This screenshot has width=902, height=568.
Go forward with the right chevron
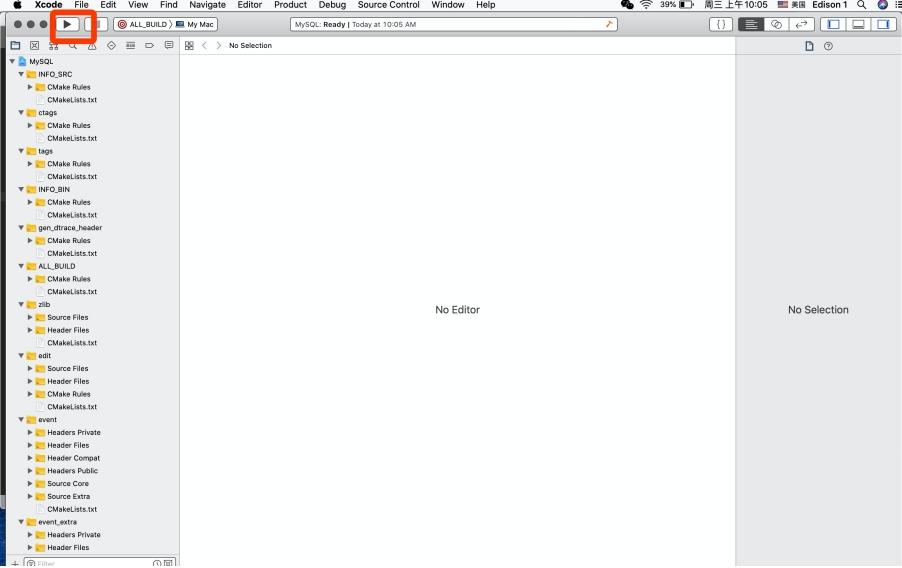tap(219, 45)
